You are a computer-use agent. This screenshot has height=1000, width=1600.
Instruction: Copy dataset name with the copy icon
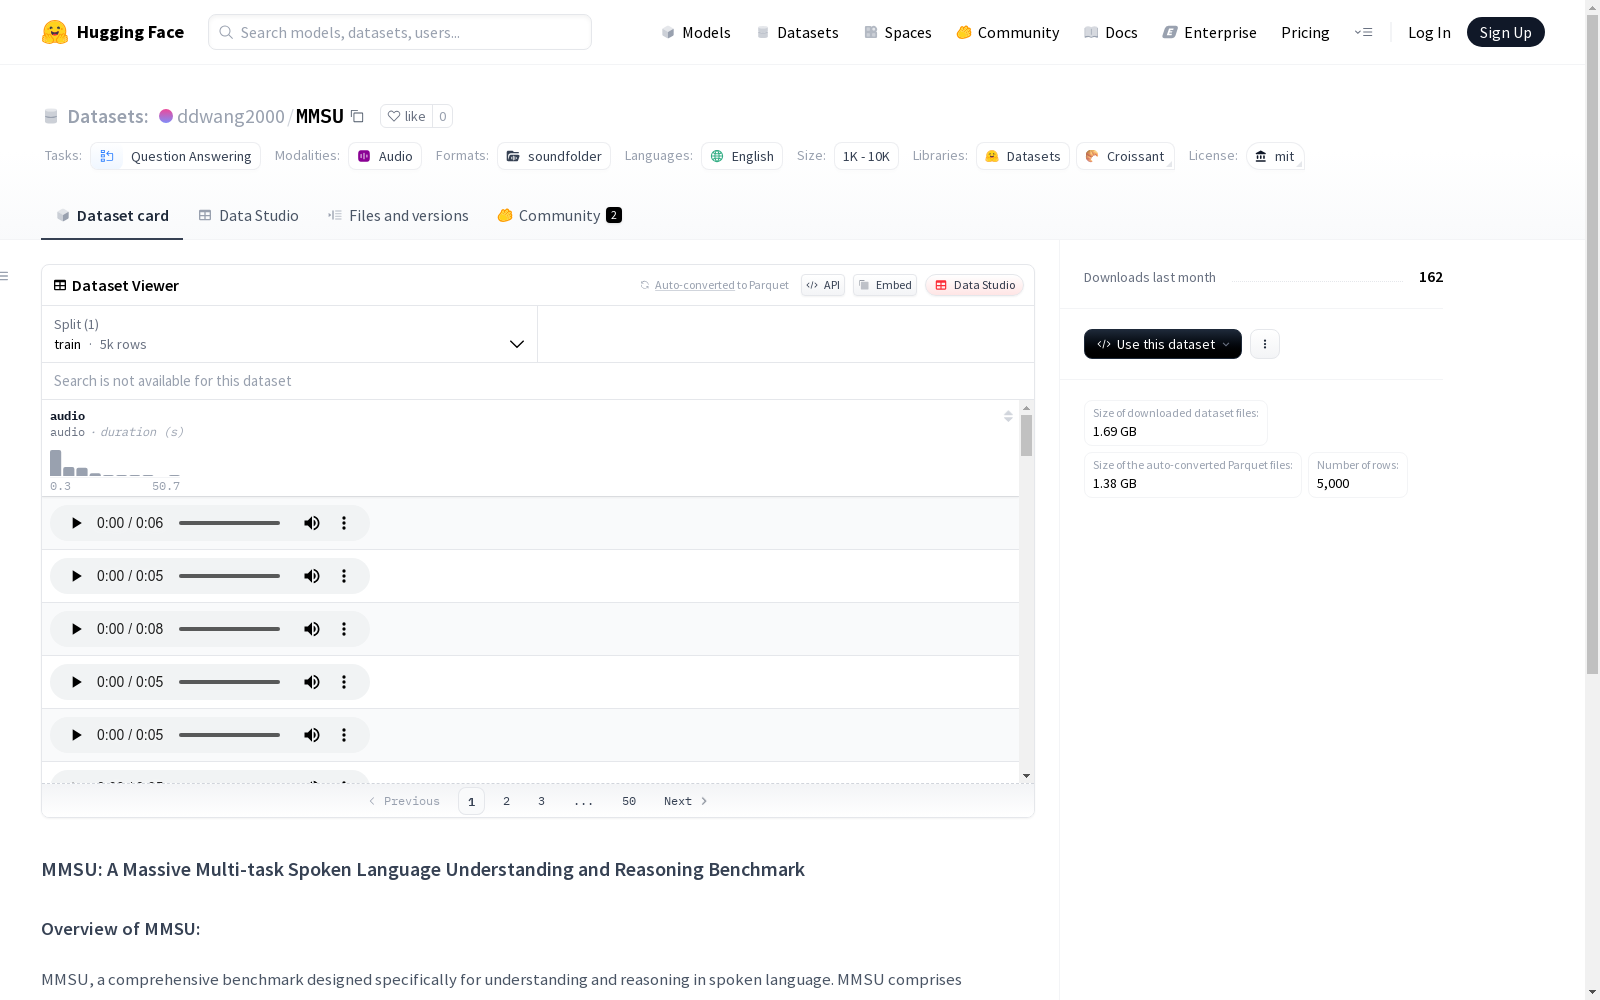coord(357,116)
